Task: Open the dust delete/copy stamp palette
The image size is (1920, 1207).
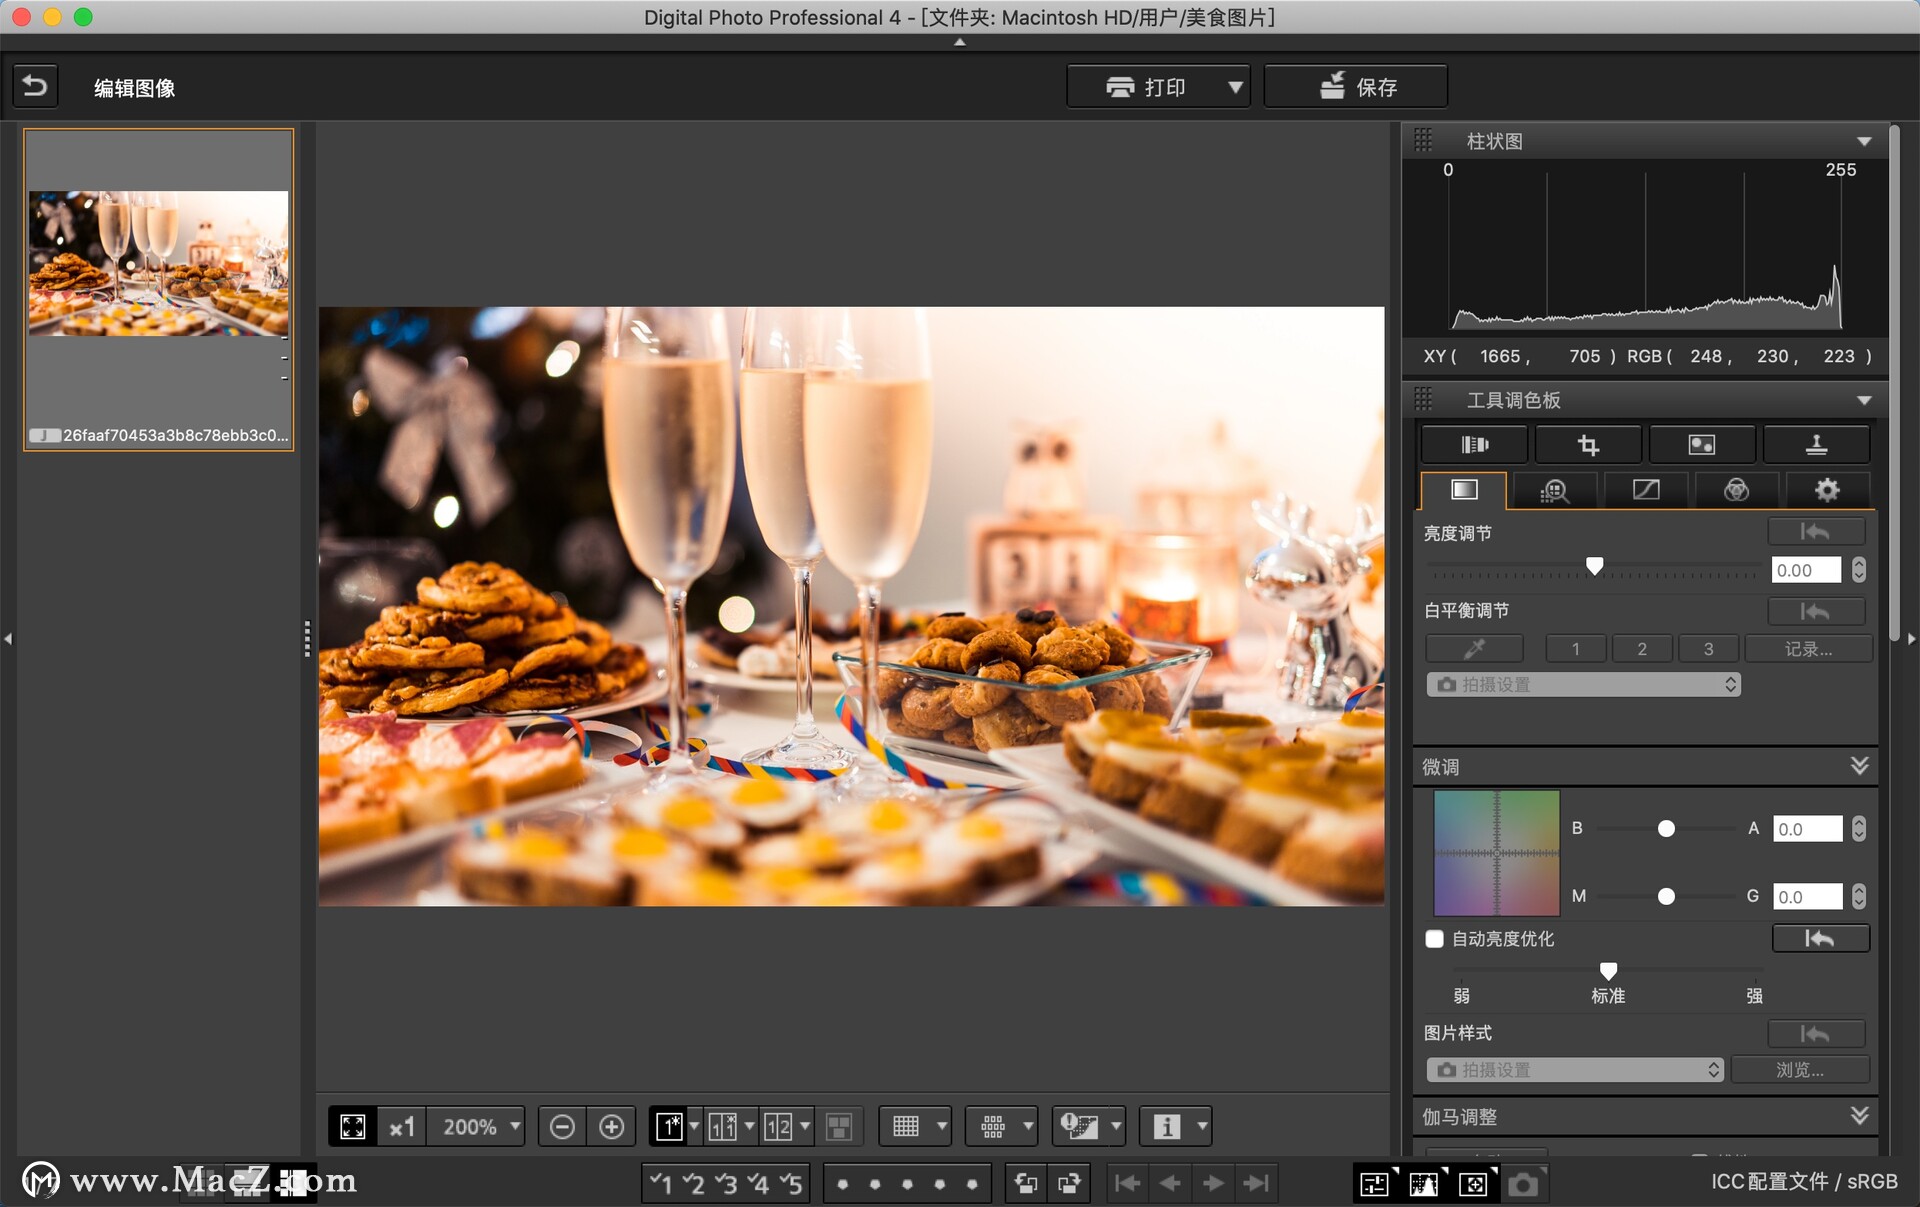Action: 1816,444
